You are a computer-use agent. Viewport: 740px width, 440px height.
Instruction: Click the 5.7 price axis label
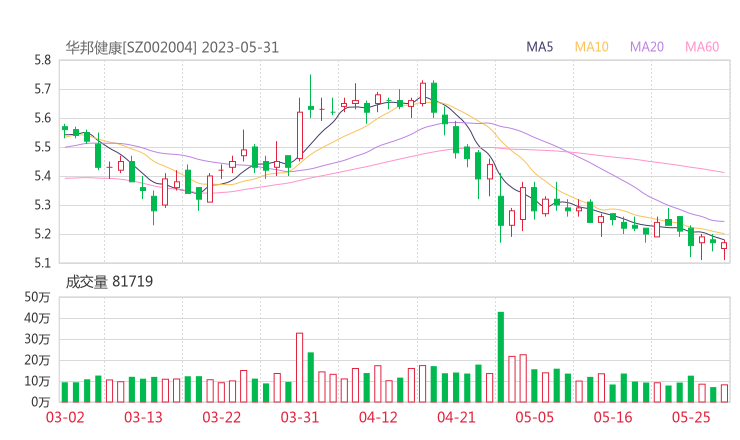click(42, 89)
